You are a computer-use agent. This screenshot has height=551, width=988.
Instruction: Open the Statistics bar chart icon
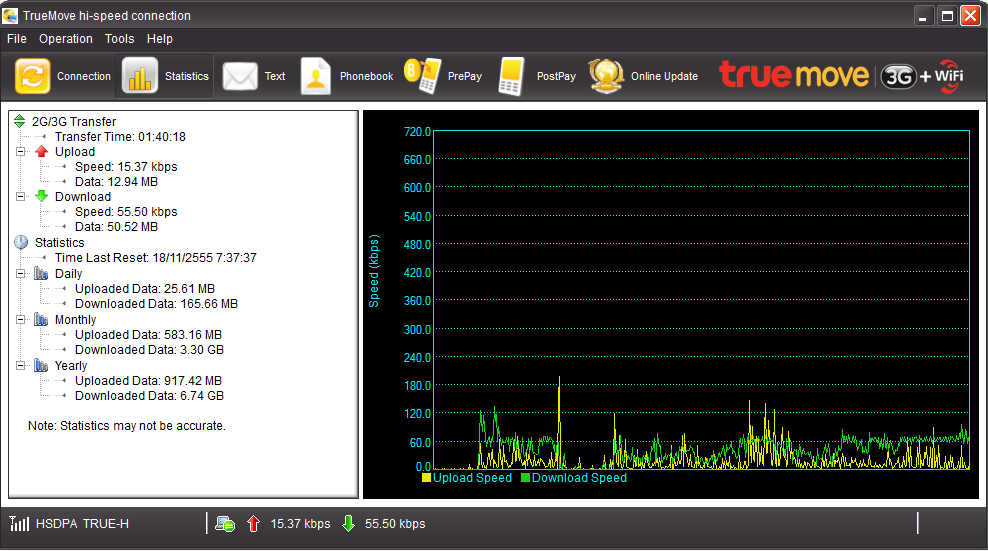click(140, 76)
